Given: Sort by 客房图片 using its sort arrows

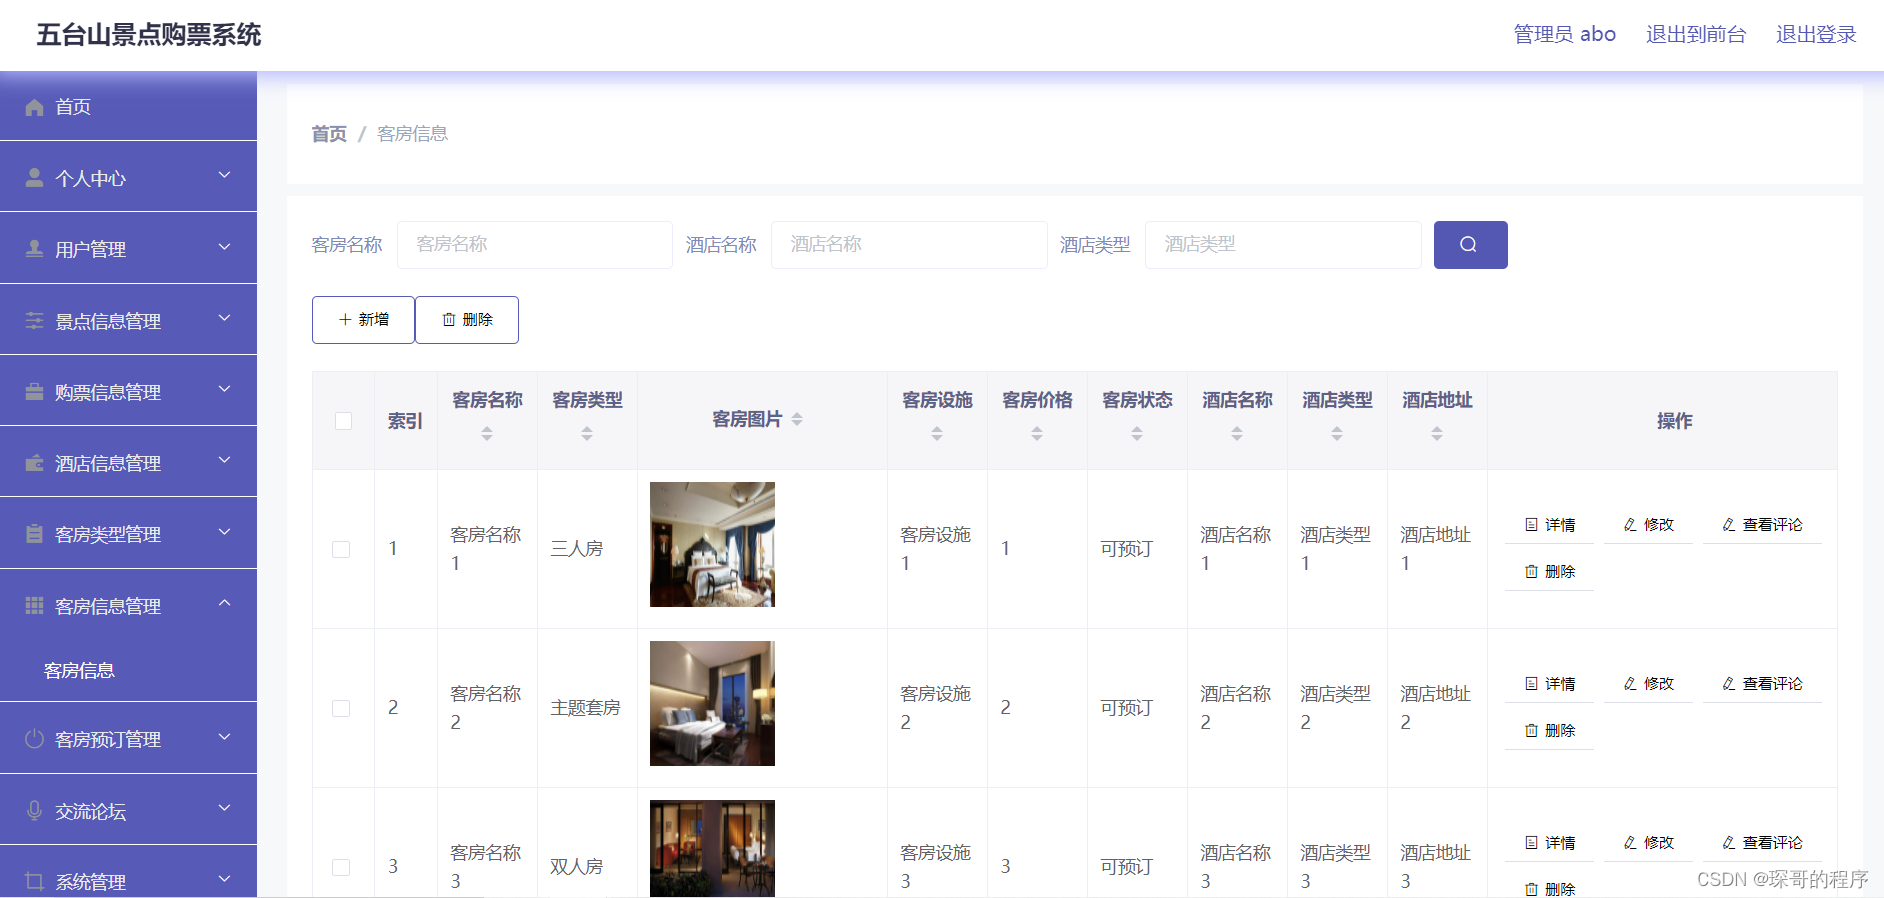Looking at the screenshot, I should click(797, 420).
